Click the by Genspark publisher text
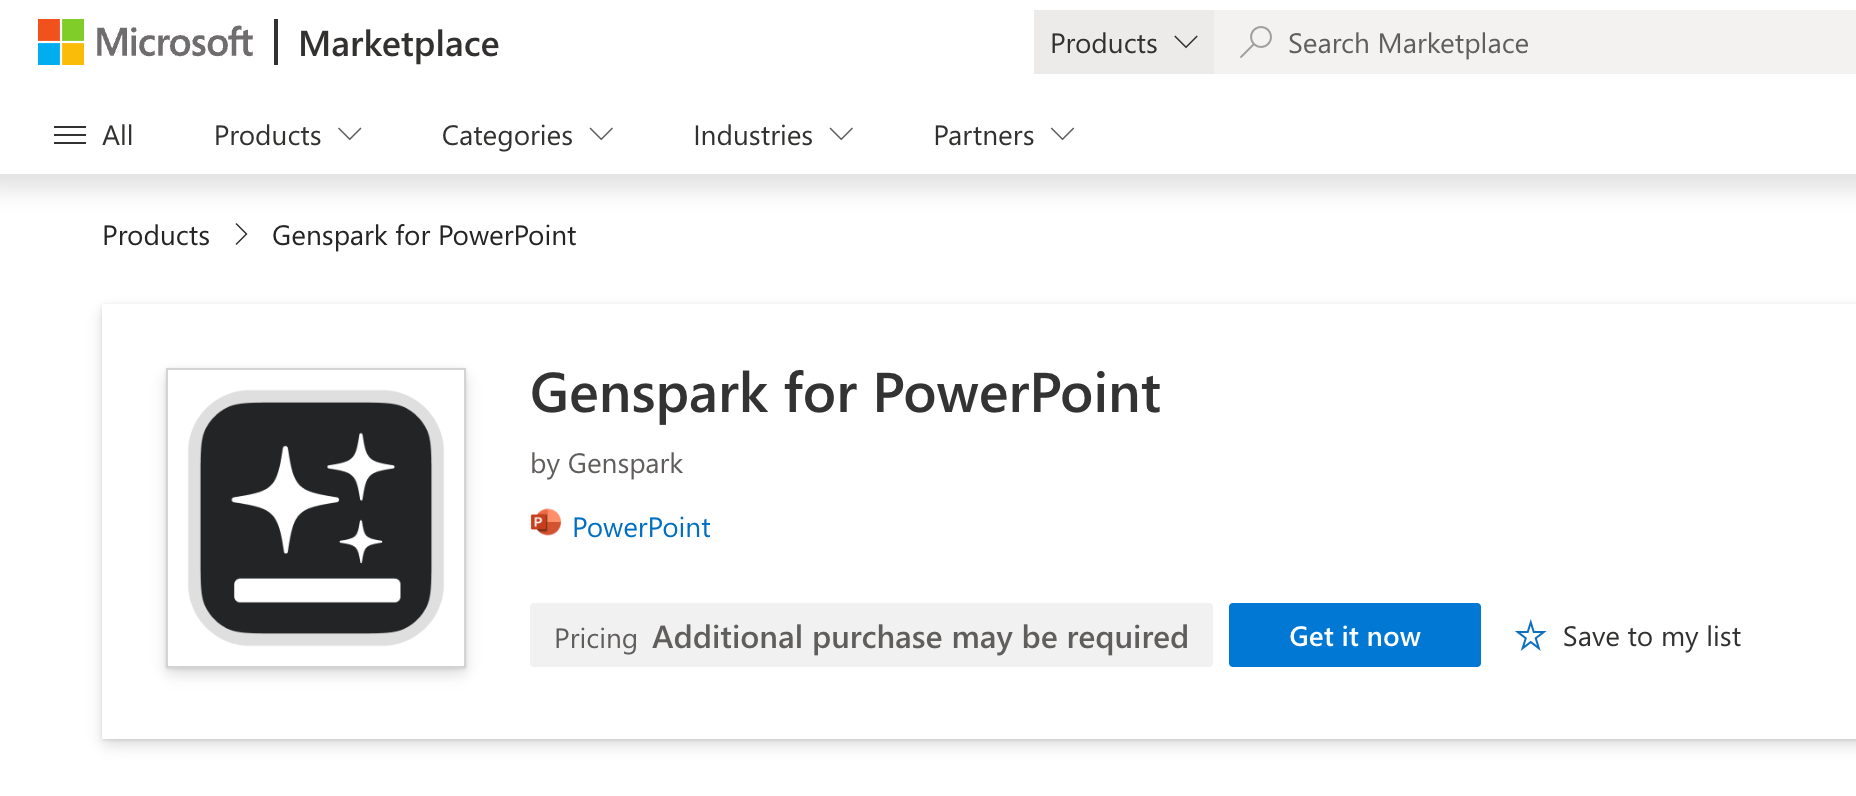The width and height of the screenshot is (1856, 796). tap(606, 464)
